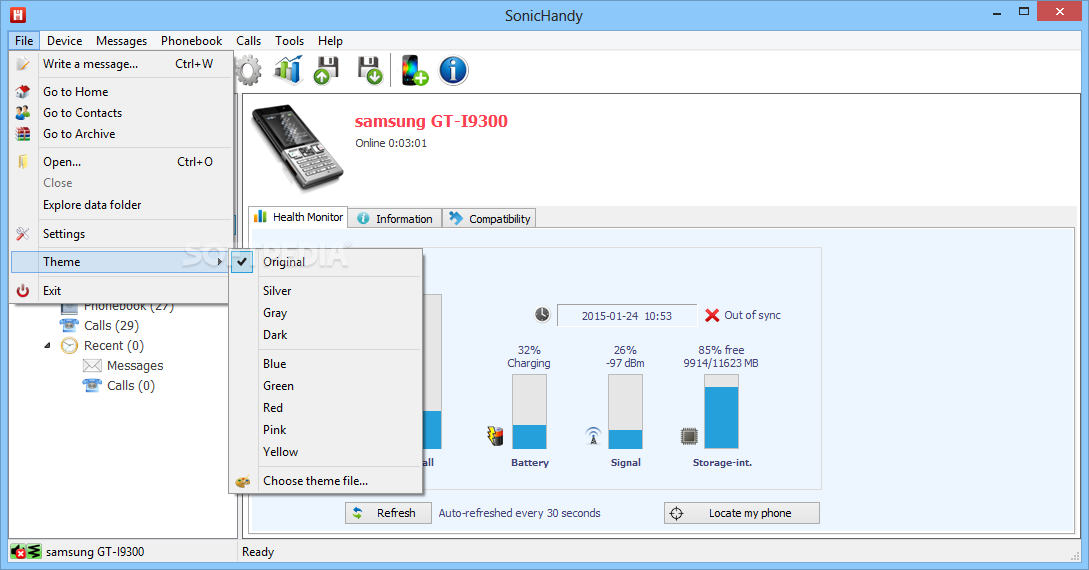Click the samsung GT-I9300 phone picture
The width and height of the screenshot is (1089, 570).
pyautogui.click(x=297, y=147)
